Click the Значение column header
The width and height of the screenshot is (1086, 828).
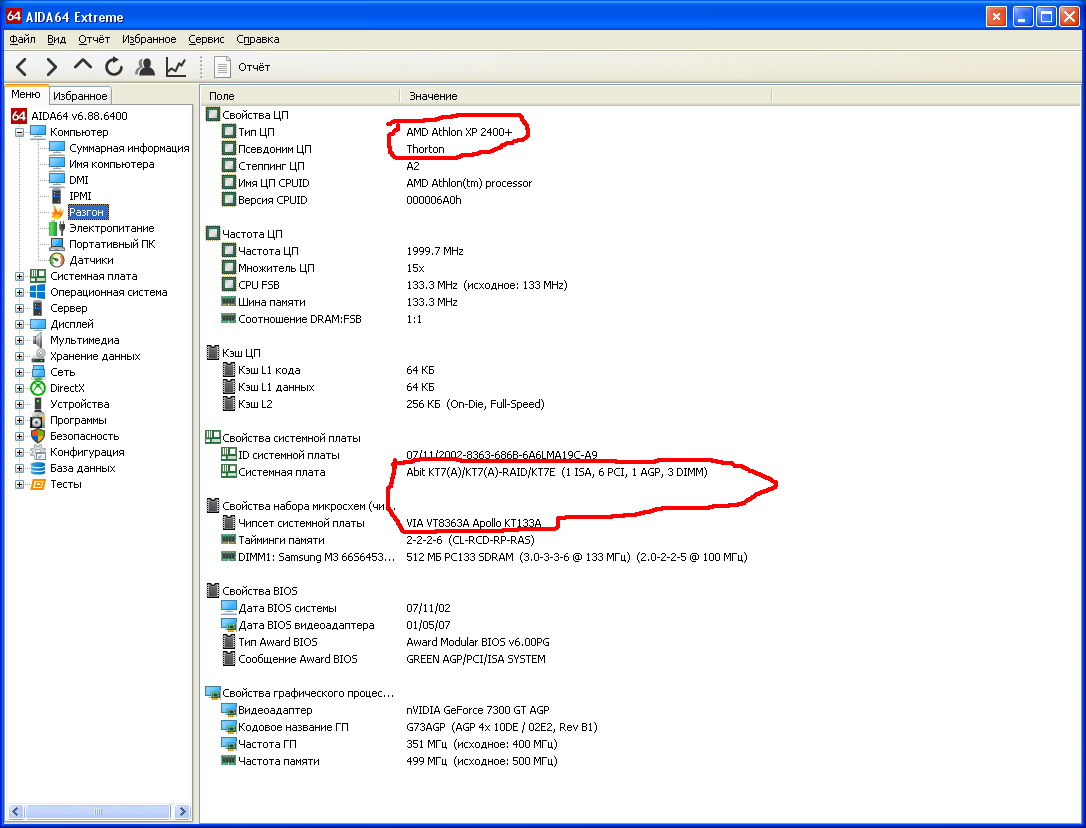pyautogui.click(x=433, y=96)
